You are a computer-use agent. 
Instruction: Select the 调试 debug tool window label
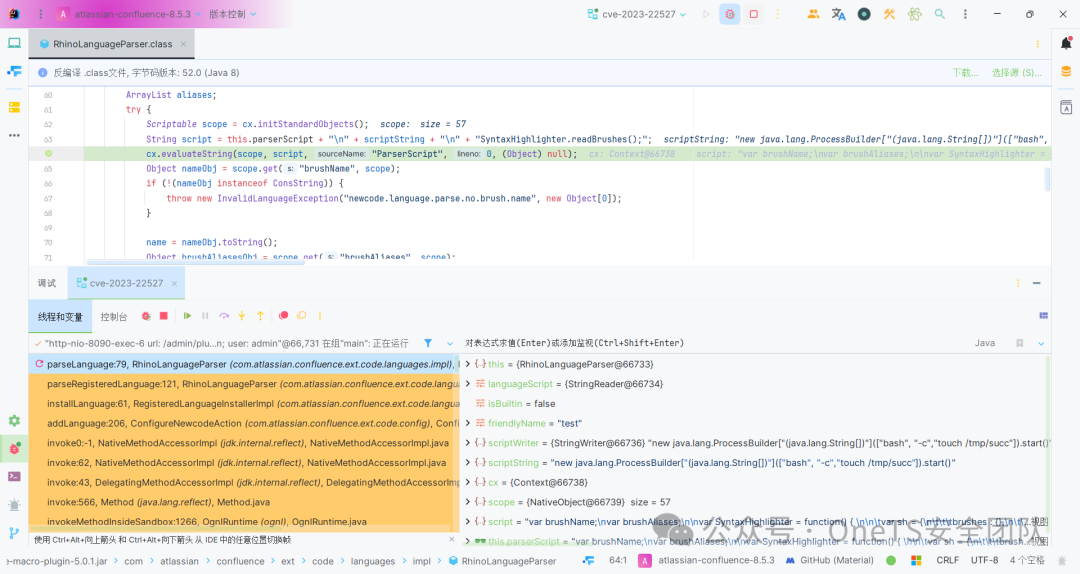47,283
